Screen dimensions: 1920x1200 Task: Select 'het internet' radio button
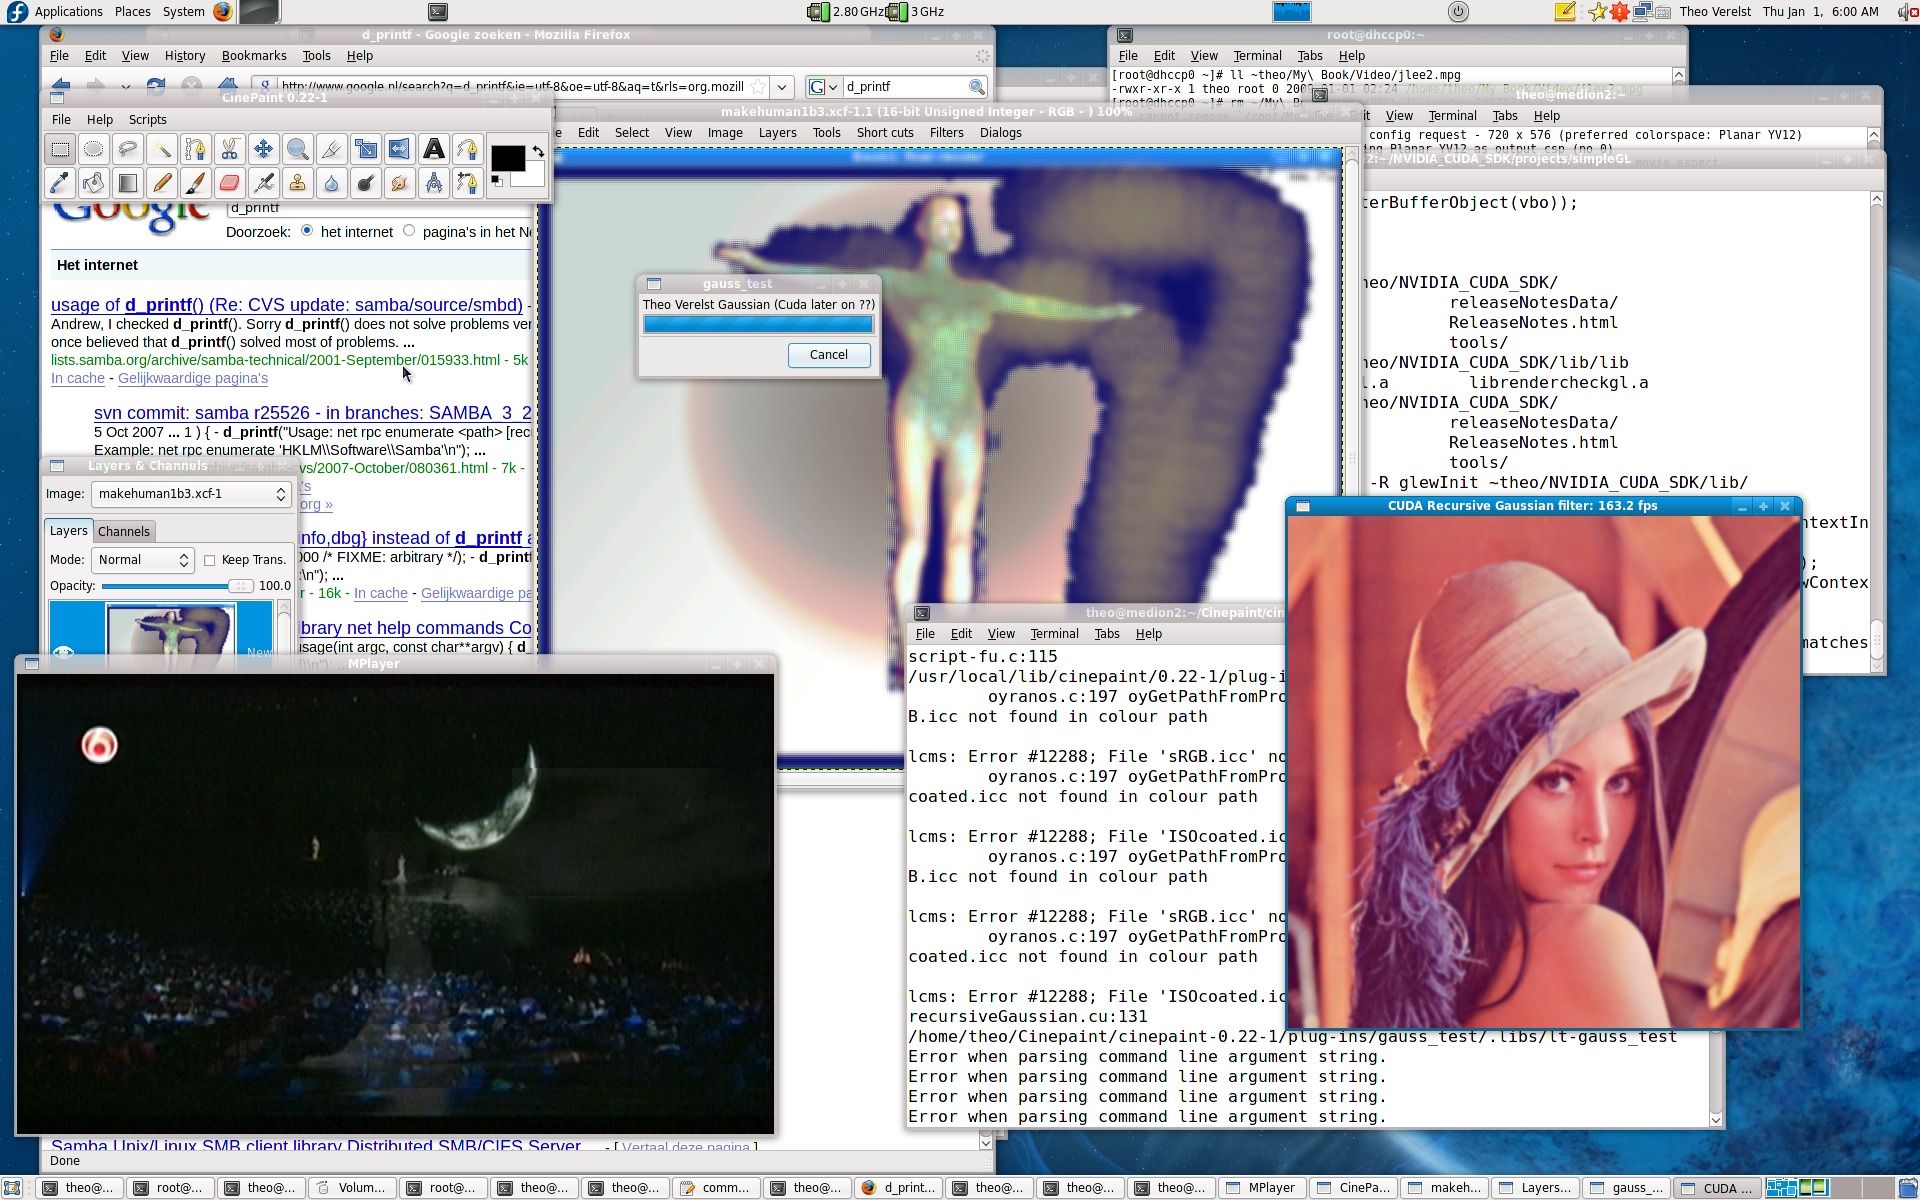307,231
